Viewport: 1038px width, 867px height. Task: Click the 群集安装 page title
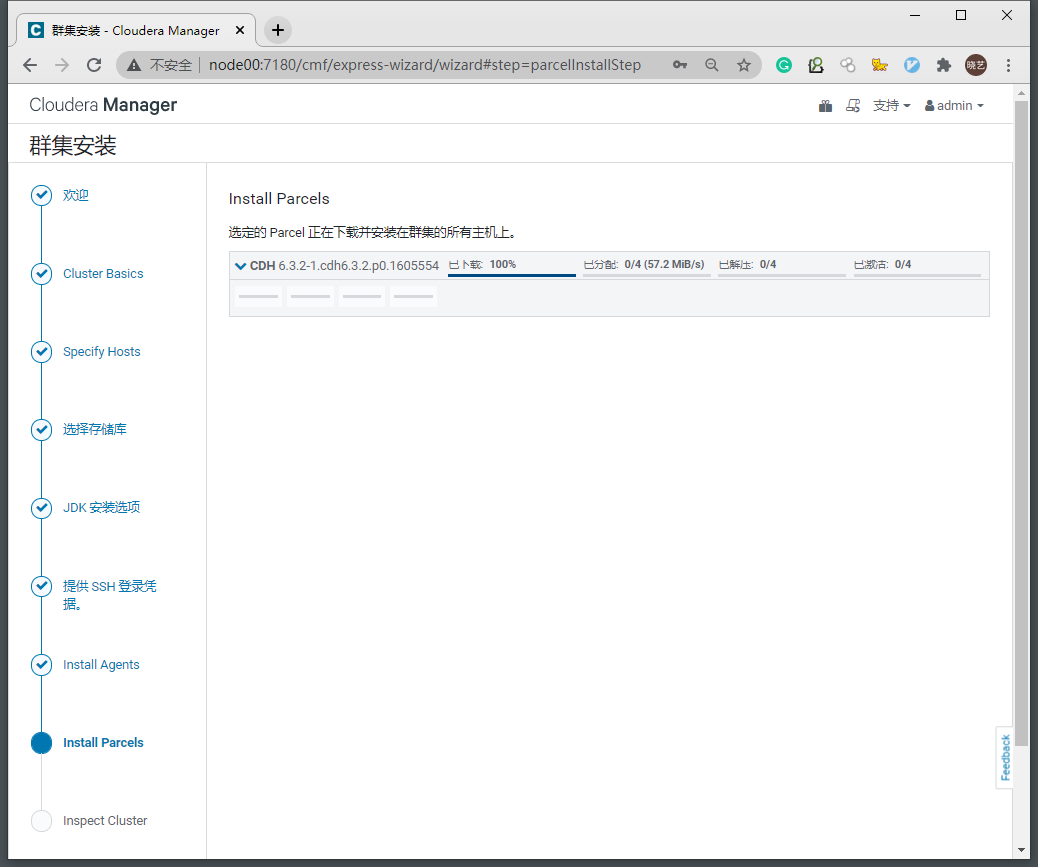point(73,145)
